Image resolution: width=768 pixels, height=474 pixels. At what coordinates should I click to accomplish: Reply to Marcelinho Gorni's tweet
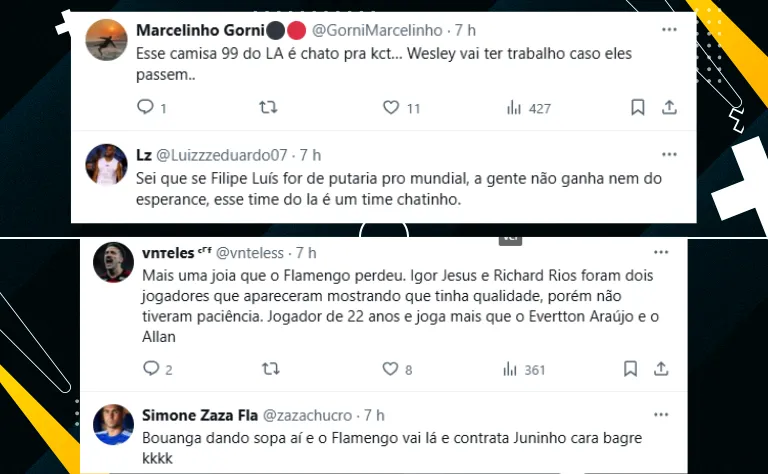[145, 107]
